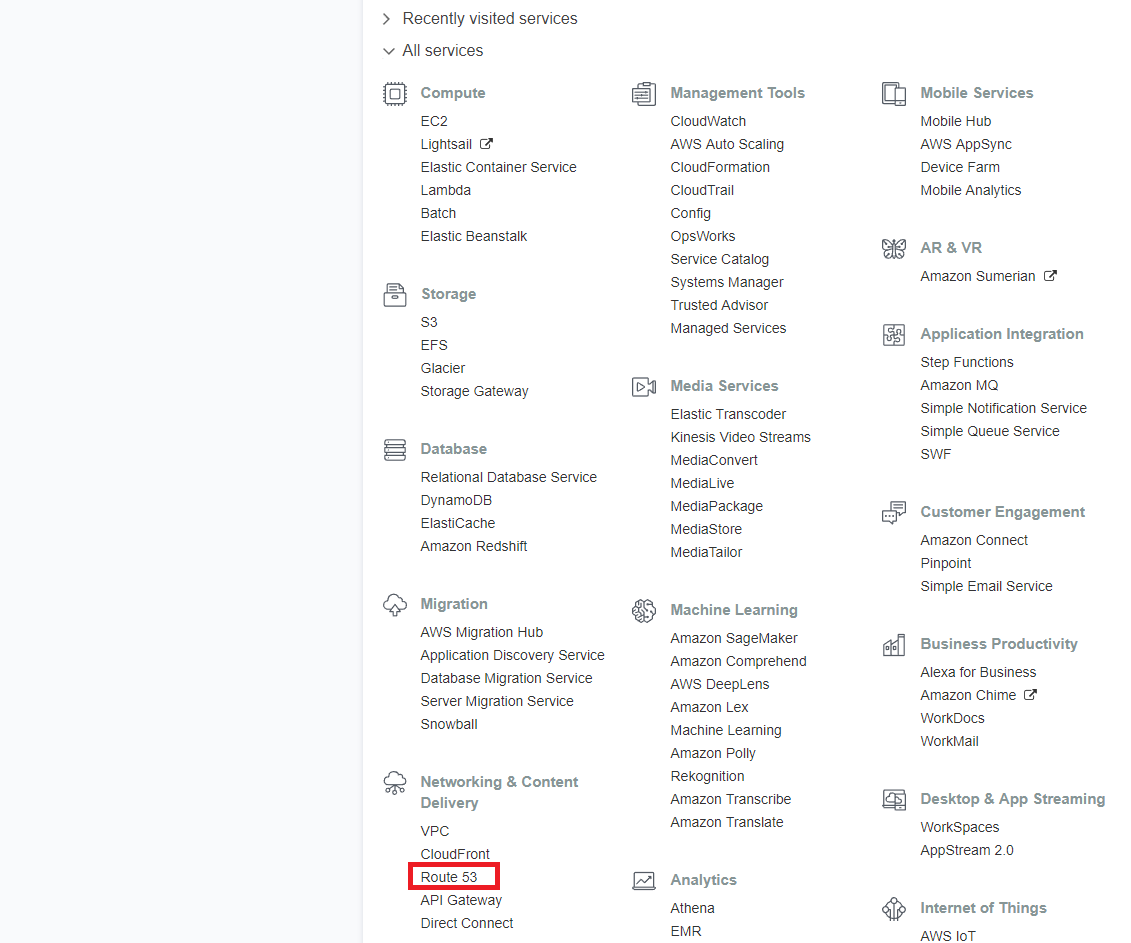Click the Analytics chart icon
The image size is (1131, 943).
(x=644, y=880)
